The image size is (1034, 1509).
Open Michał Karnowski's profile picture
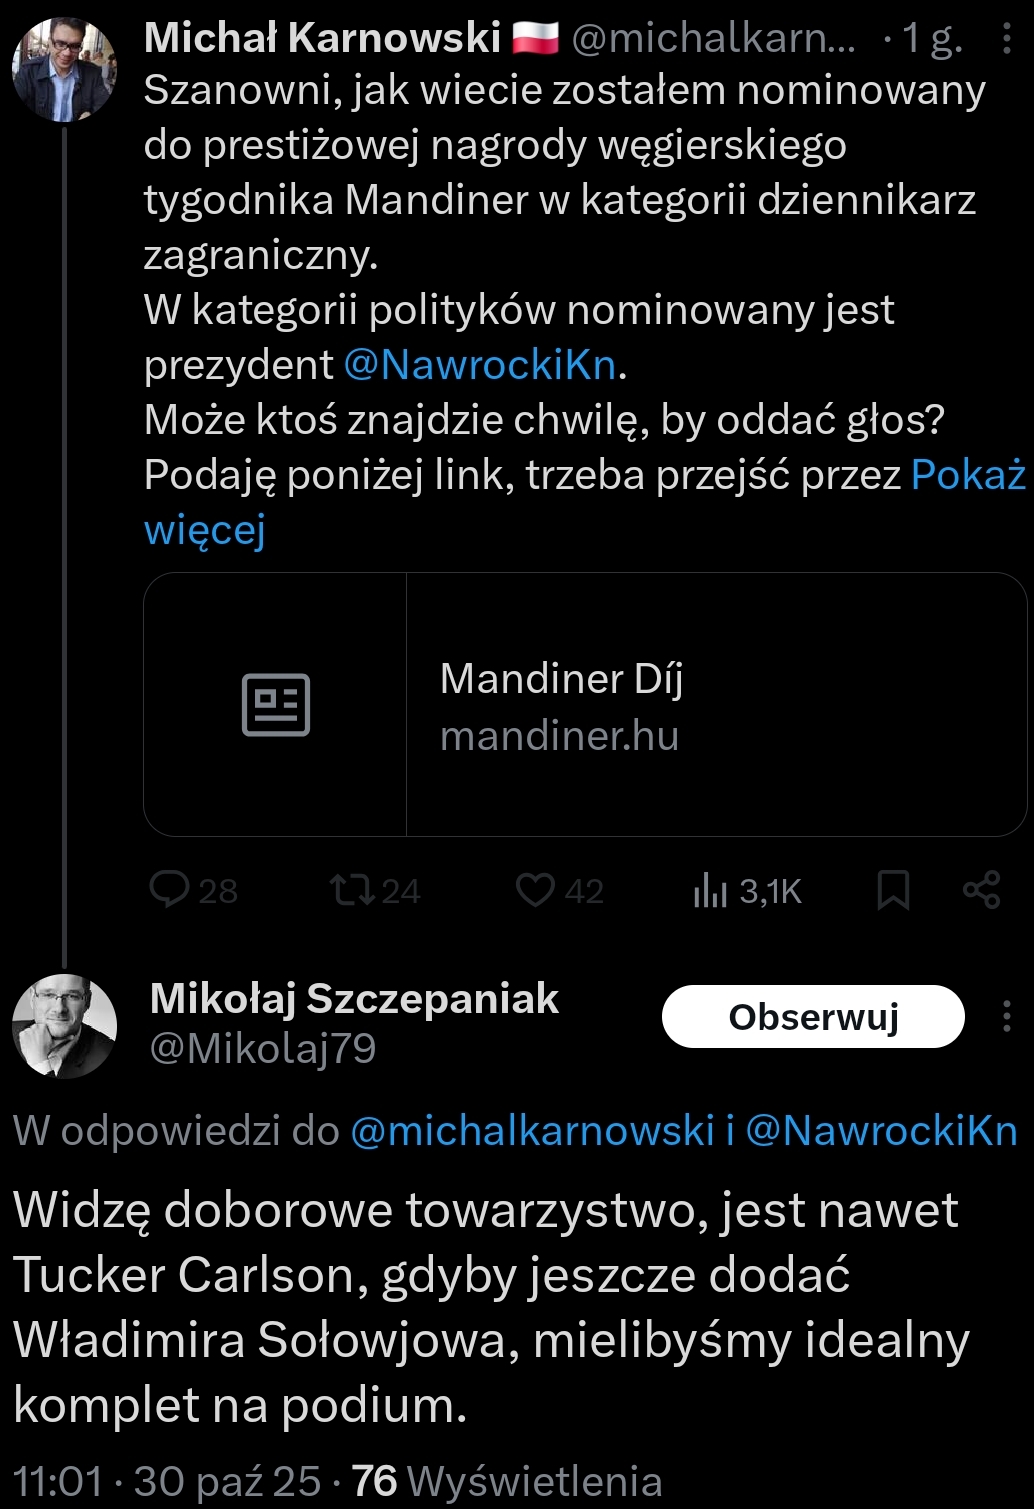pyautogui.click(x=64, y=68)
